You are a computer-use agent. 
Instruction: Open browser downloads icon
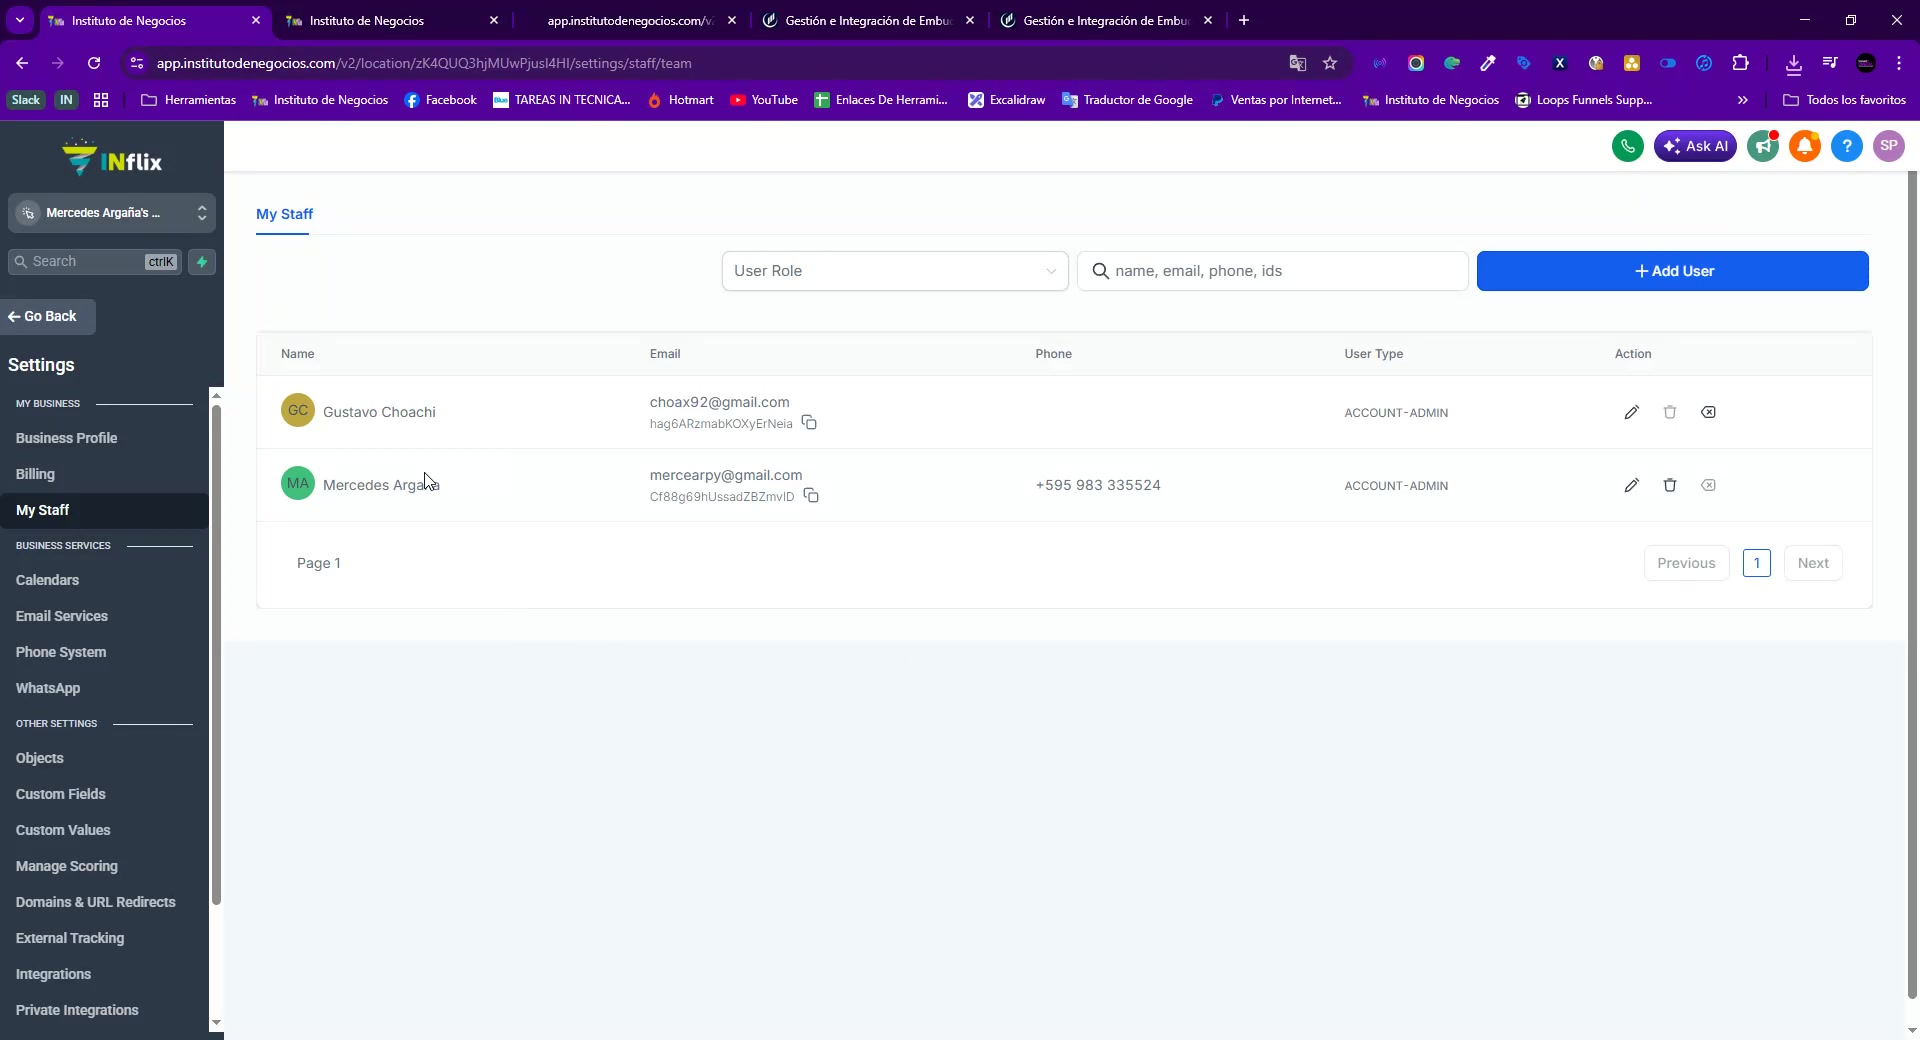(1794, 63)
